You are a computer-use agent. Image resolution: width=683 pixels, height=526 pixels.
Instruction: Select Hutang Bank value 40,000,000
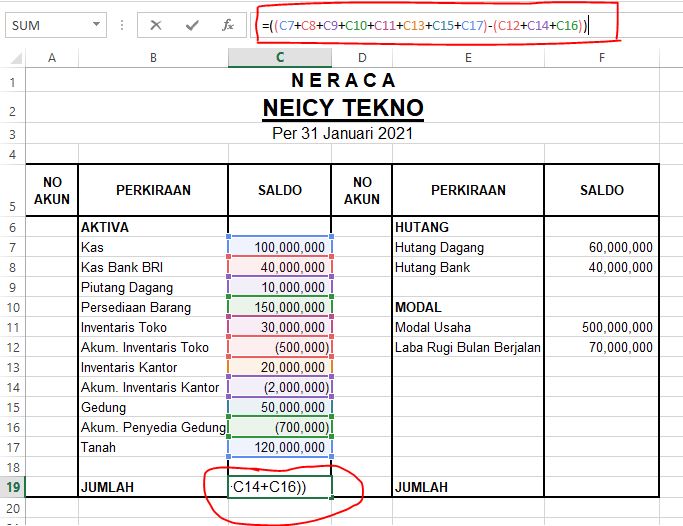pyautogui.click(x=602, y=267)
